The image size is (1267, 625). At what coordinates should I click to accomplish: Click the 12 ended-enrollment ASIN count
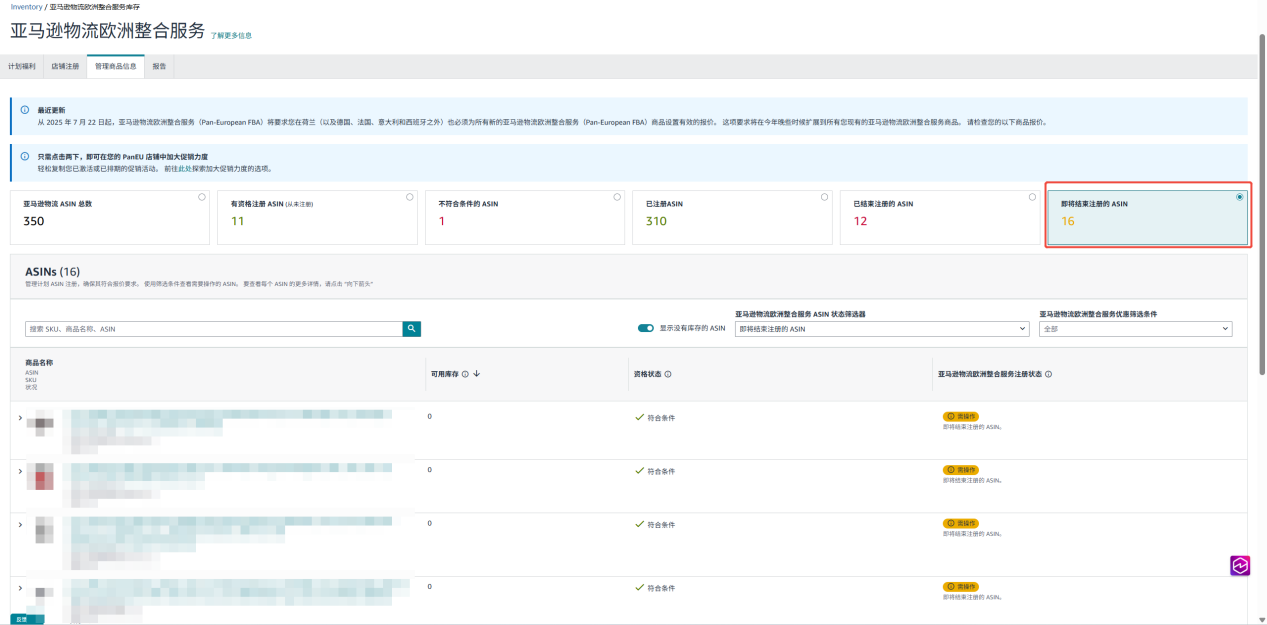861,221
